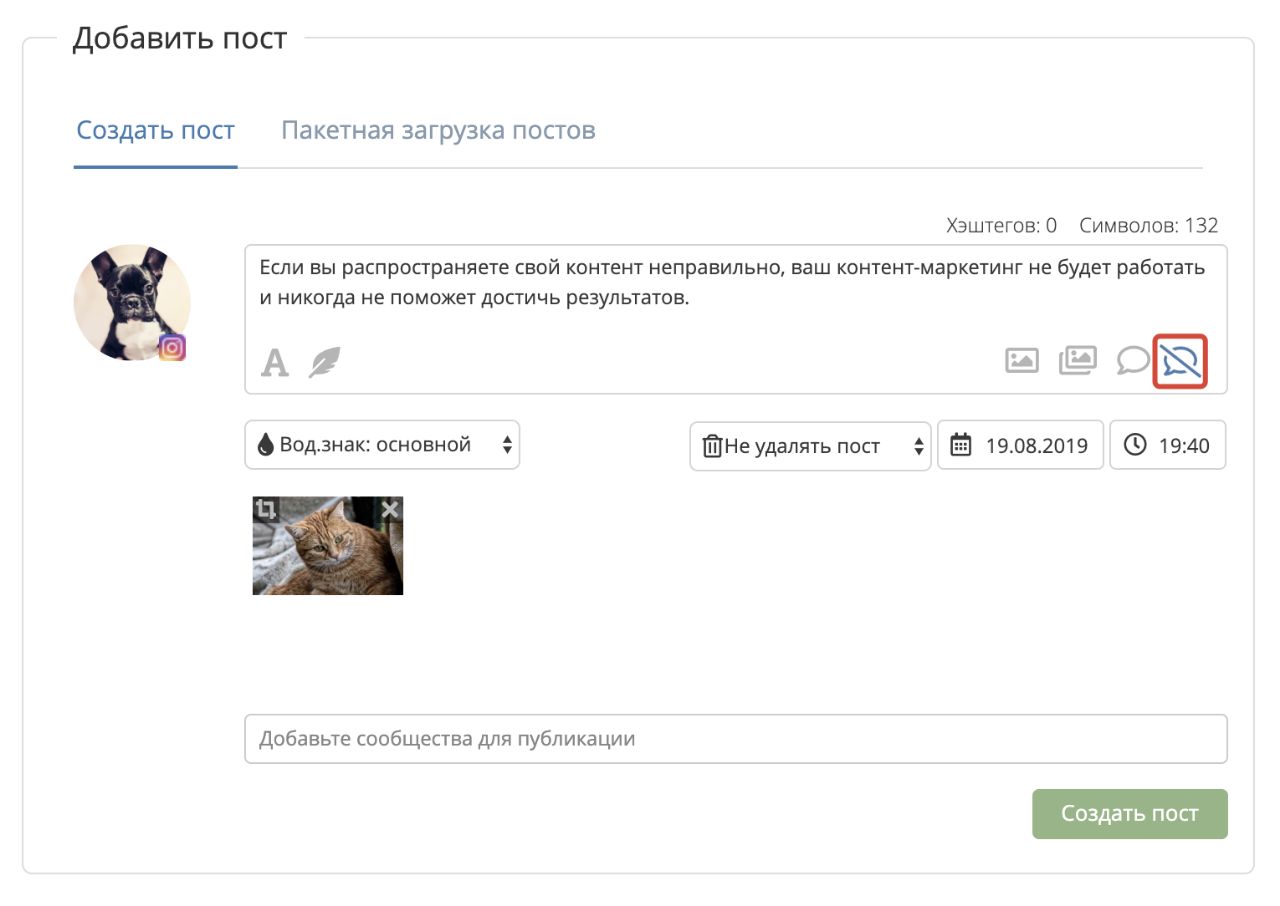The width and height of the screenshot is (1280, 906).
Task: Click the single image upload icon
Action: (x=1021, y=360)
